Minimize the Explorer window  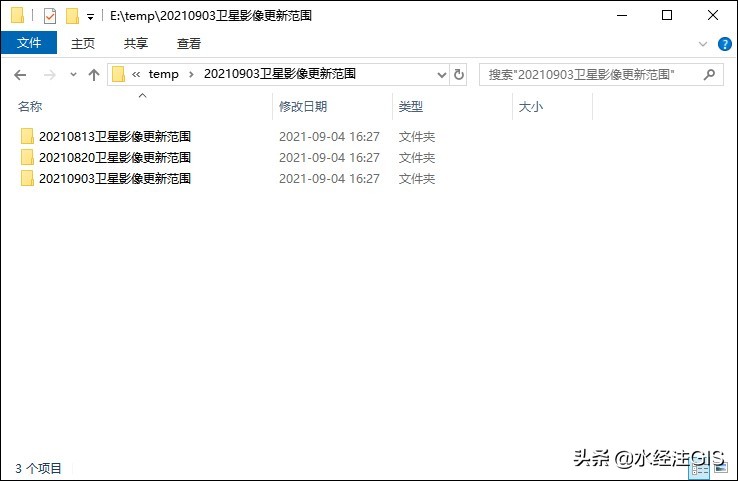(x=622, y=16)
